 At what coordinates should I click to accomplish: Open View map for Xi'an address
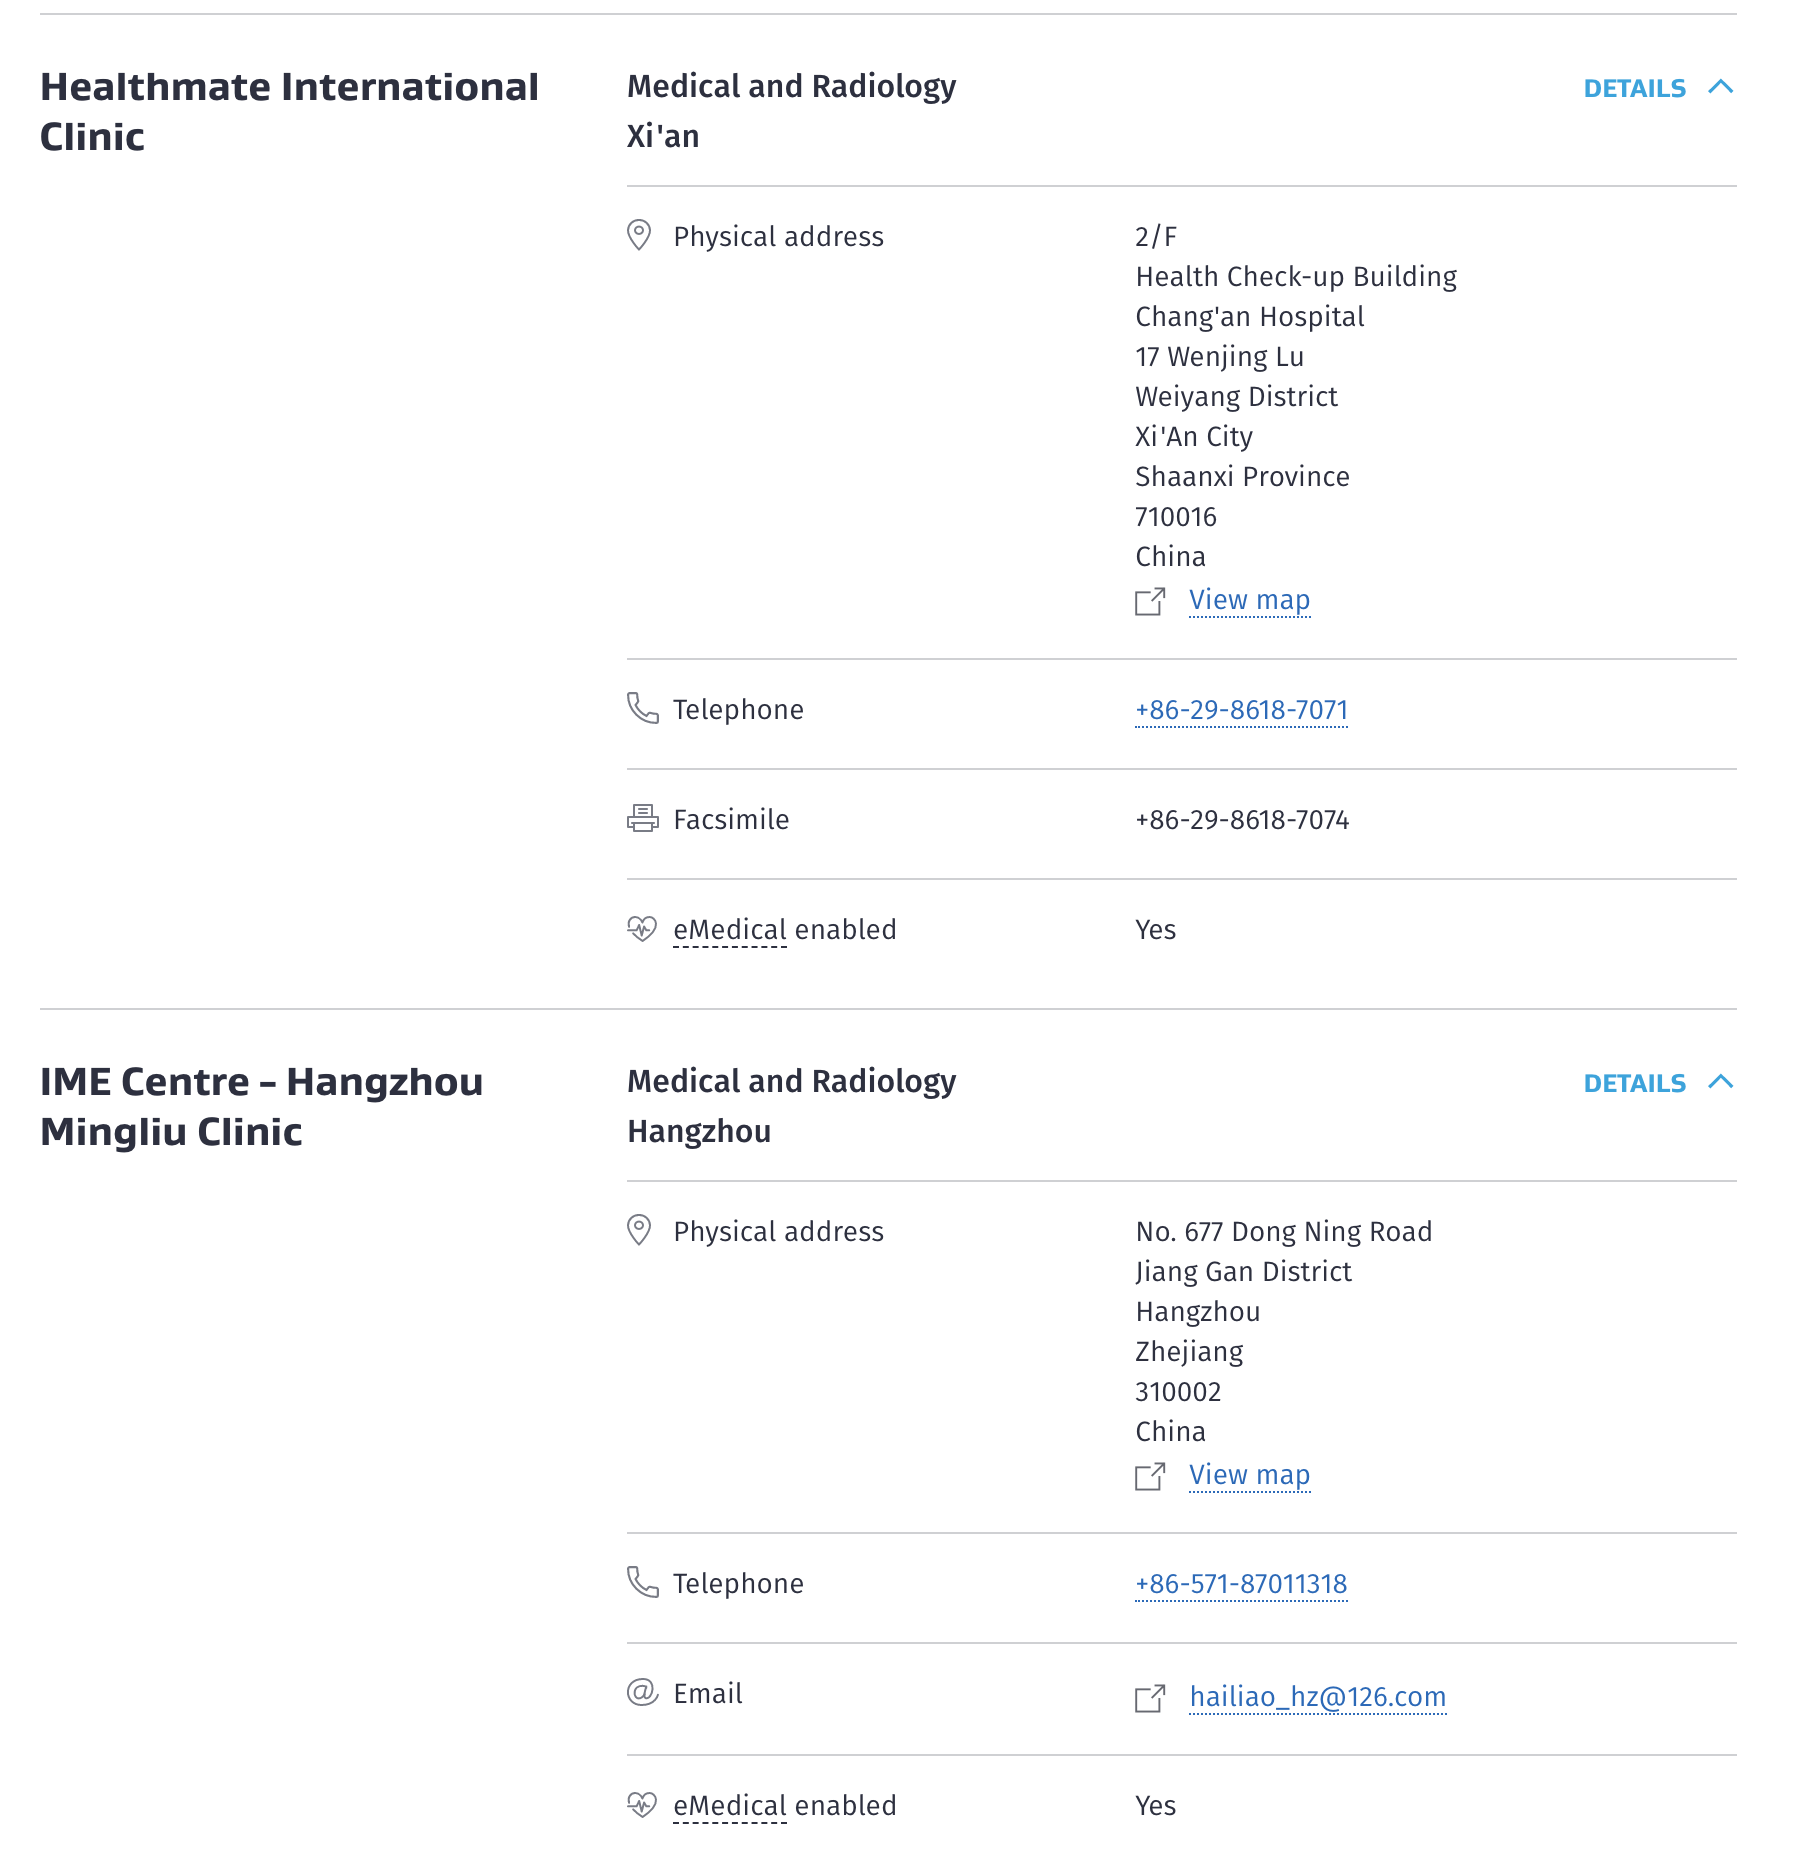pyautogui.click(x=1249, y=600)
